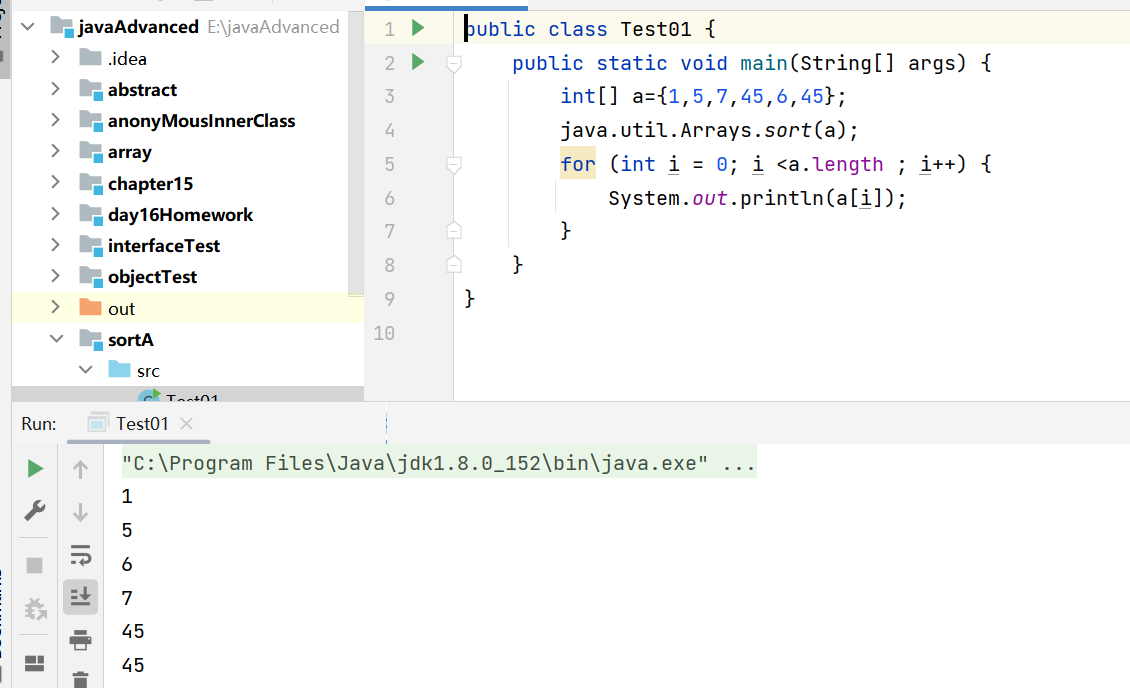This screenshot has height=688, width=1130.
Task: Click the trash icon to clear console
Action: pos(81,679)
